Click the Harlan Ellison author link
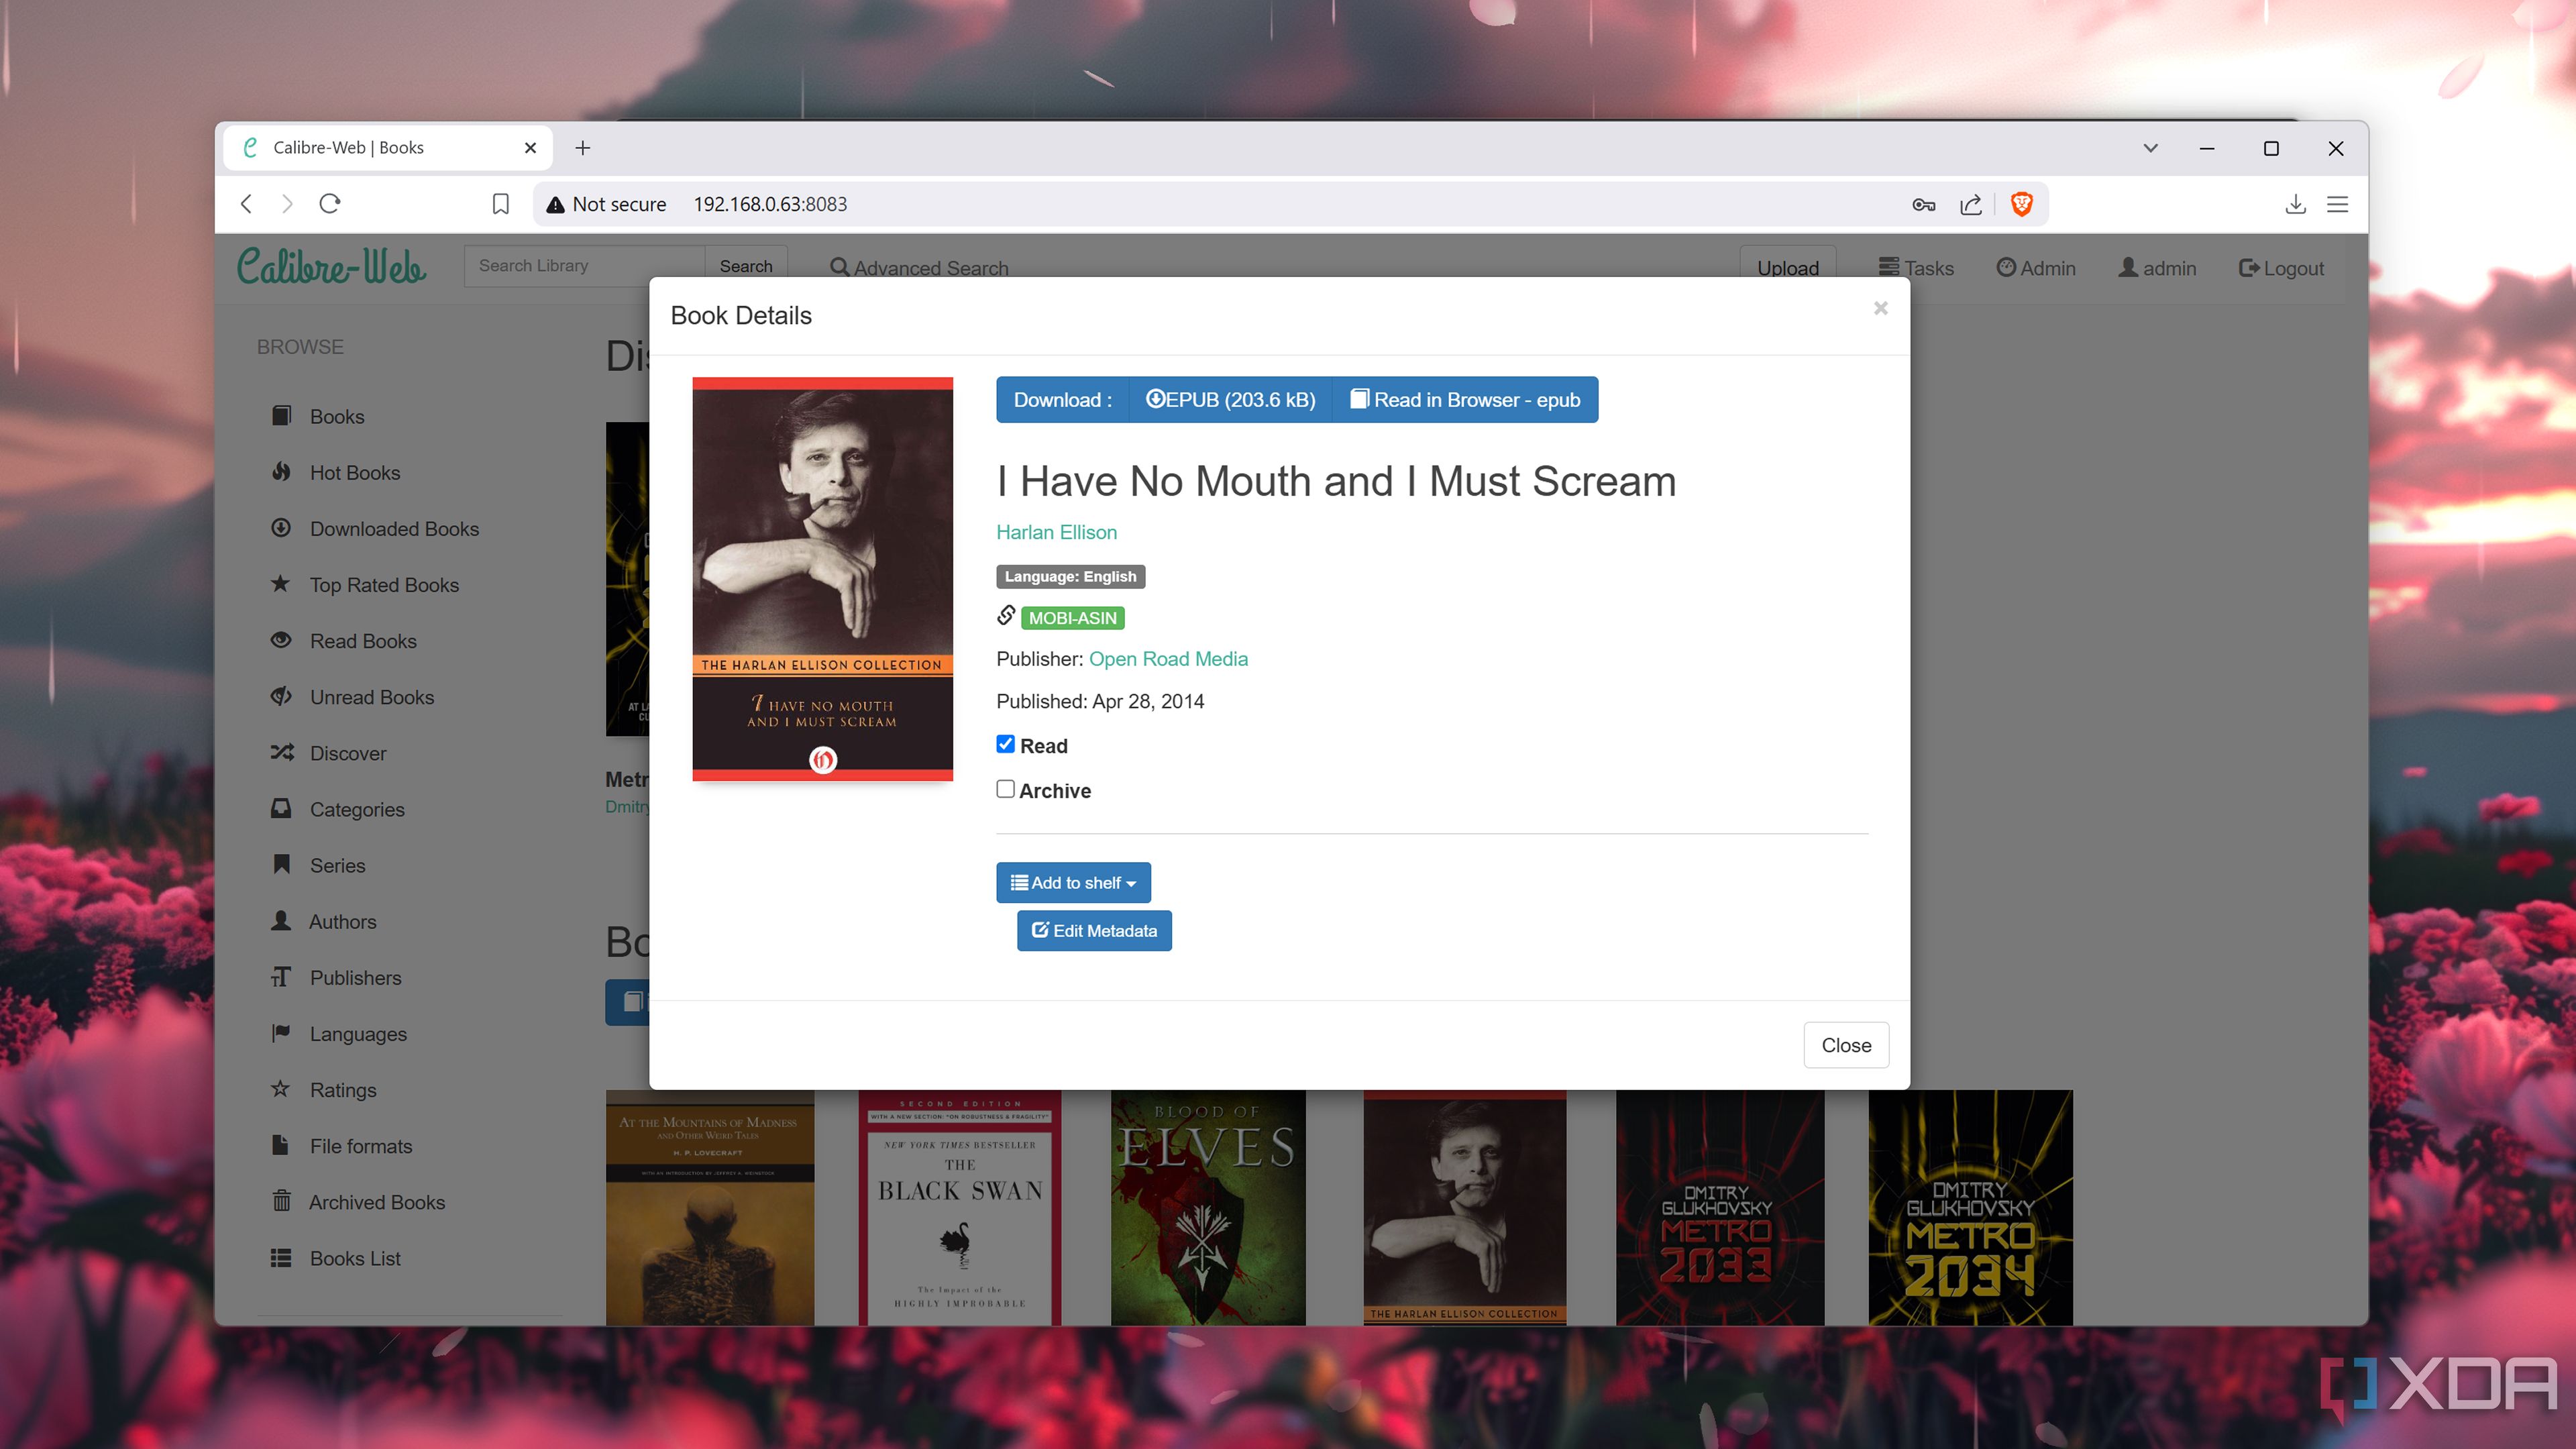This screenshot has height=1449, width=2576. pyautogui.click(x=1056, y=532)
